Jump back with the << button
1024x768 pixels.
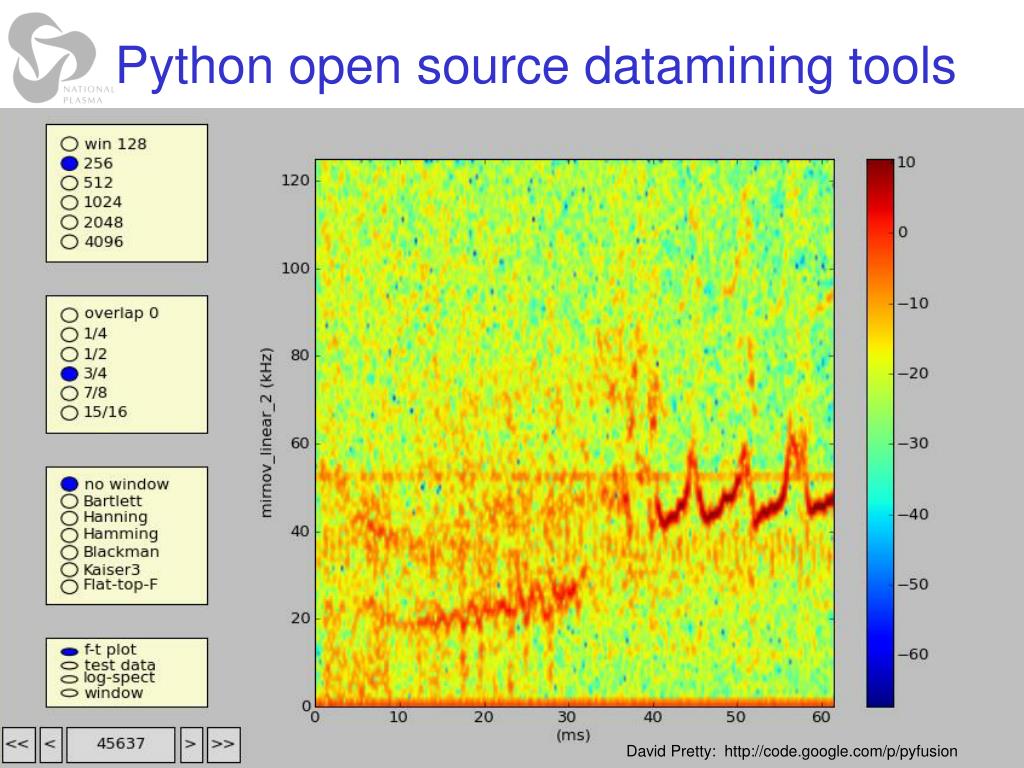18,744
